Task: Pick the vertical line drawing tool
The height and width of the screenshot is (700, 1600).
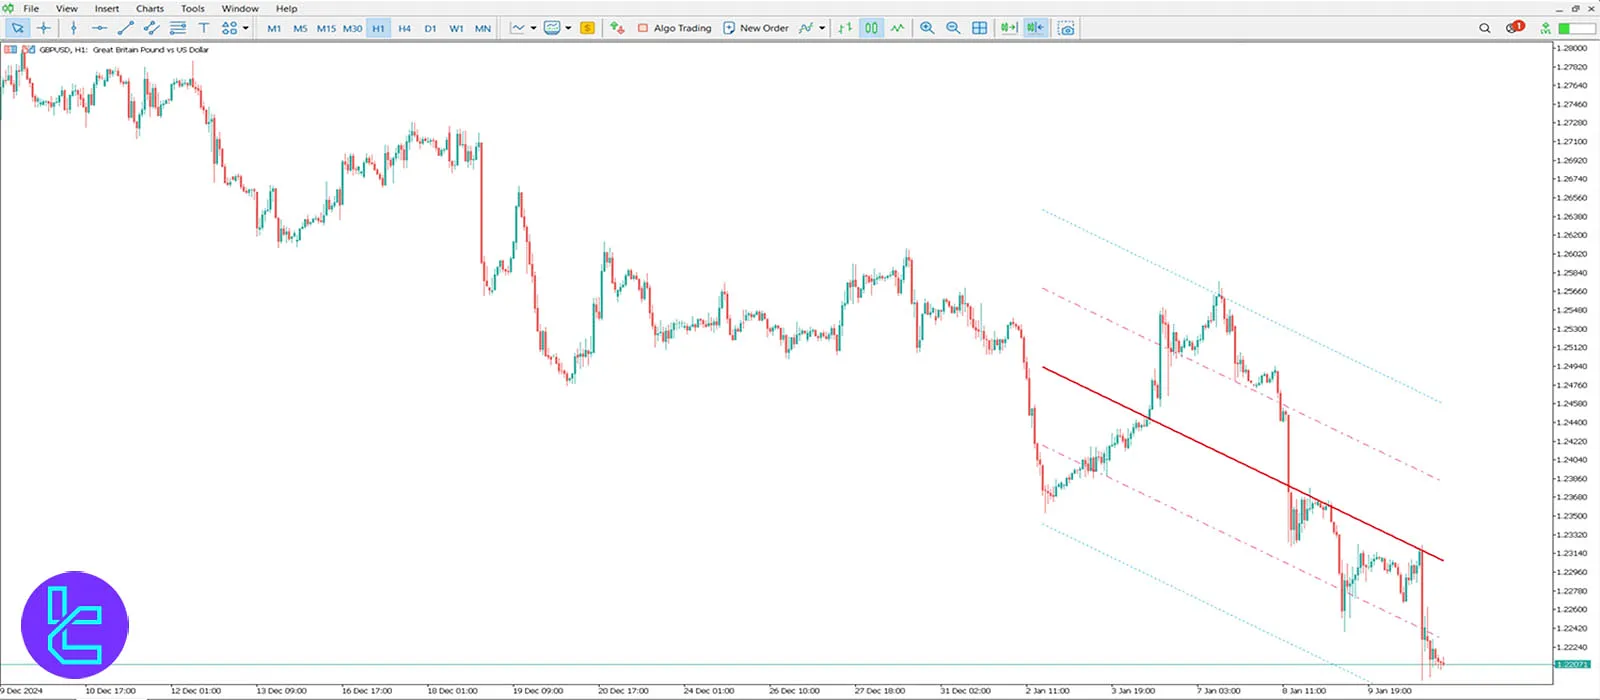Action: pos(73,28)
